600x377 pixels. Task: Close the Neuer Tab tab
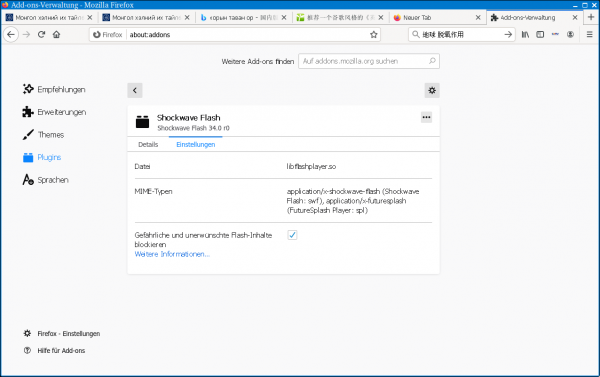pos(478,18)
